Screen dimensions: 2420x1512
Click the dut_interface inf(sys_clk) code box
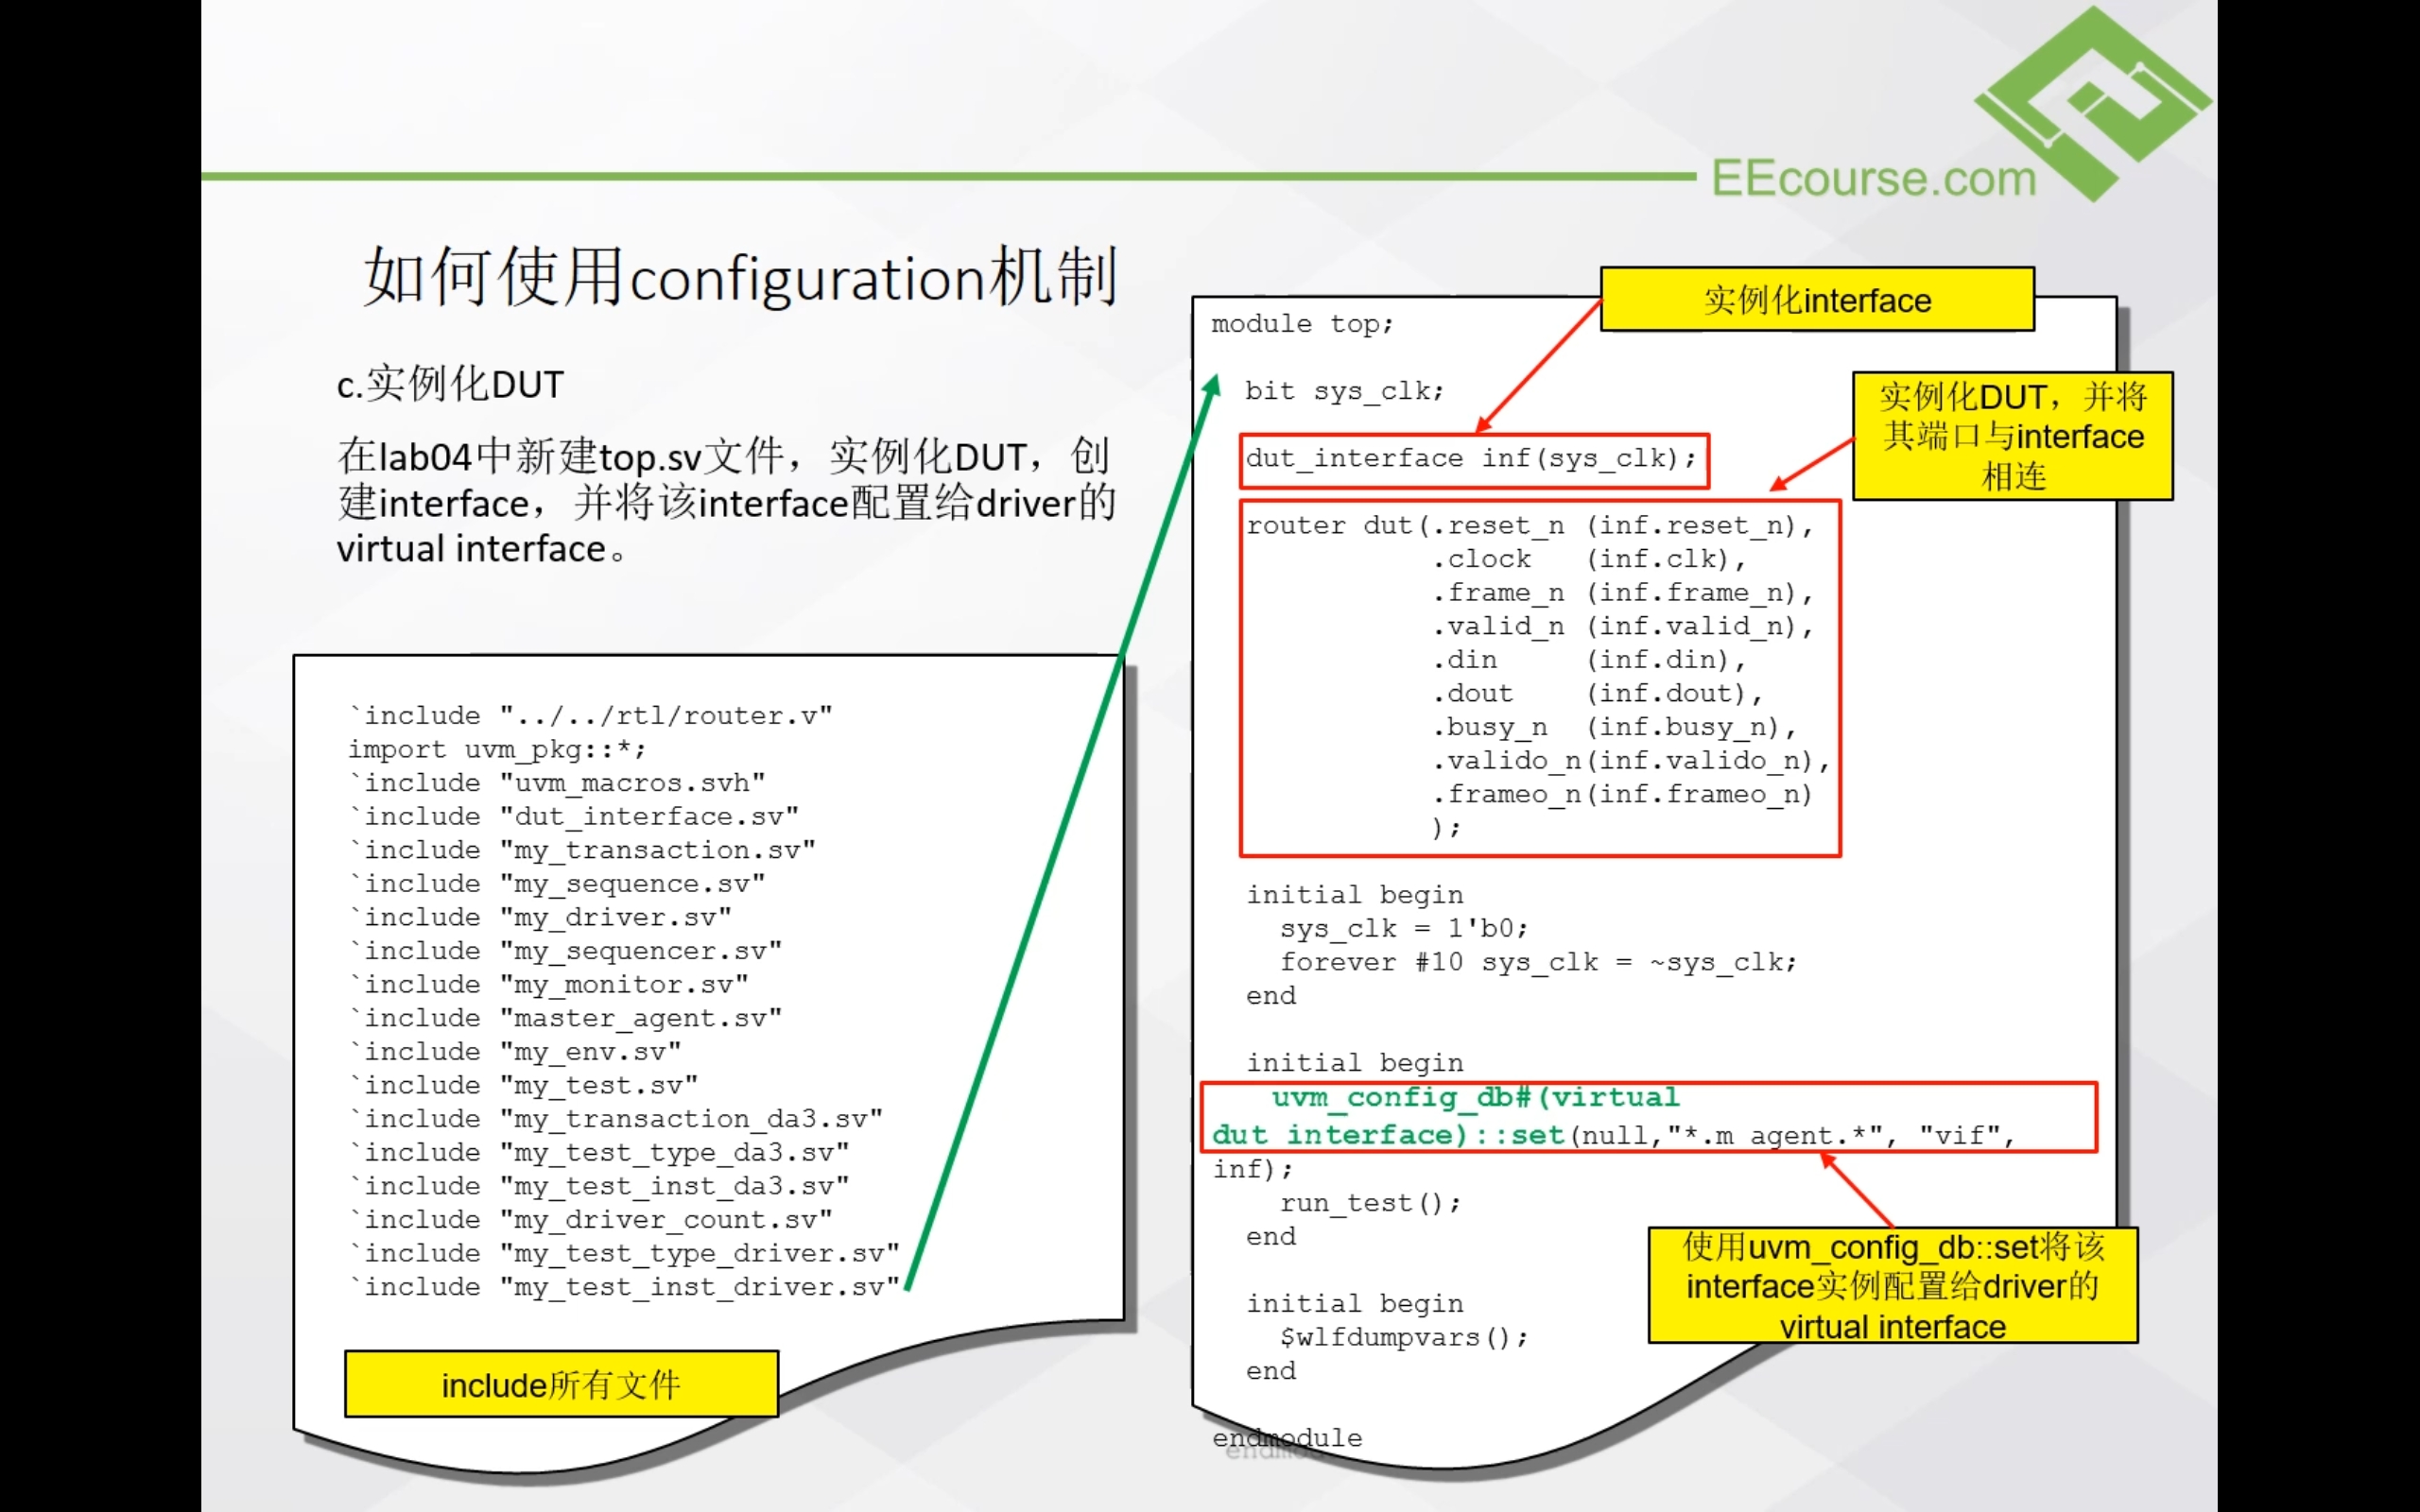click(x=1472, y=460)
